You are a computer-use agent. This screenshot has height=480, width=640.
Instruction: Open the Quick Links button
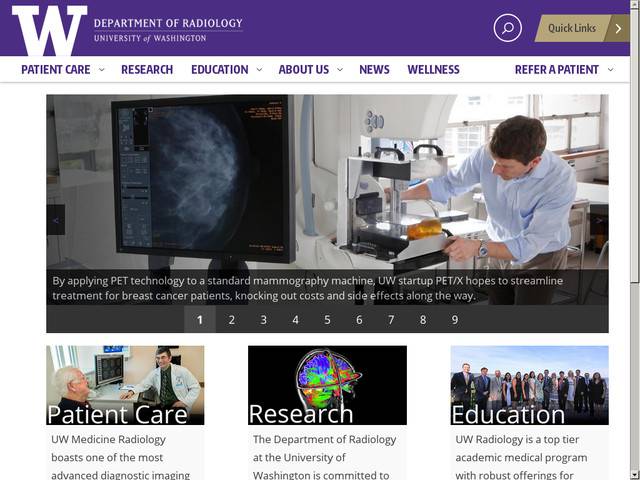[x=582, y=28]
